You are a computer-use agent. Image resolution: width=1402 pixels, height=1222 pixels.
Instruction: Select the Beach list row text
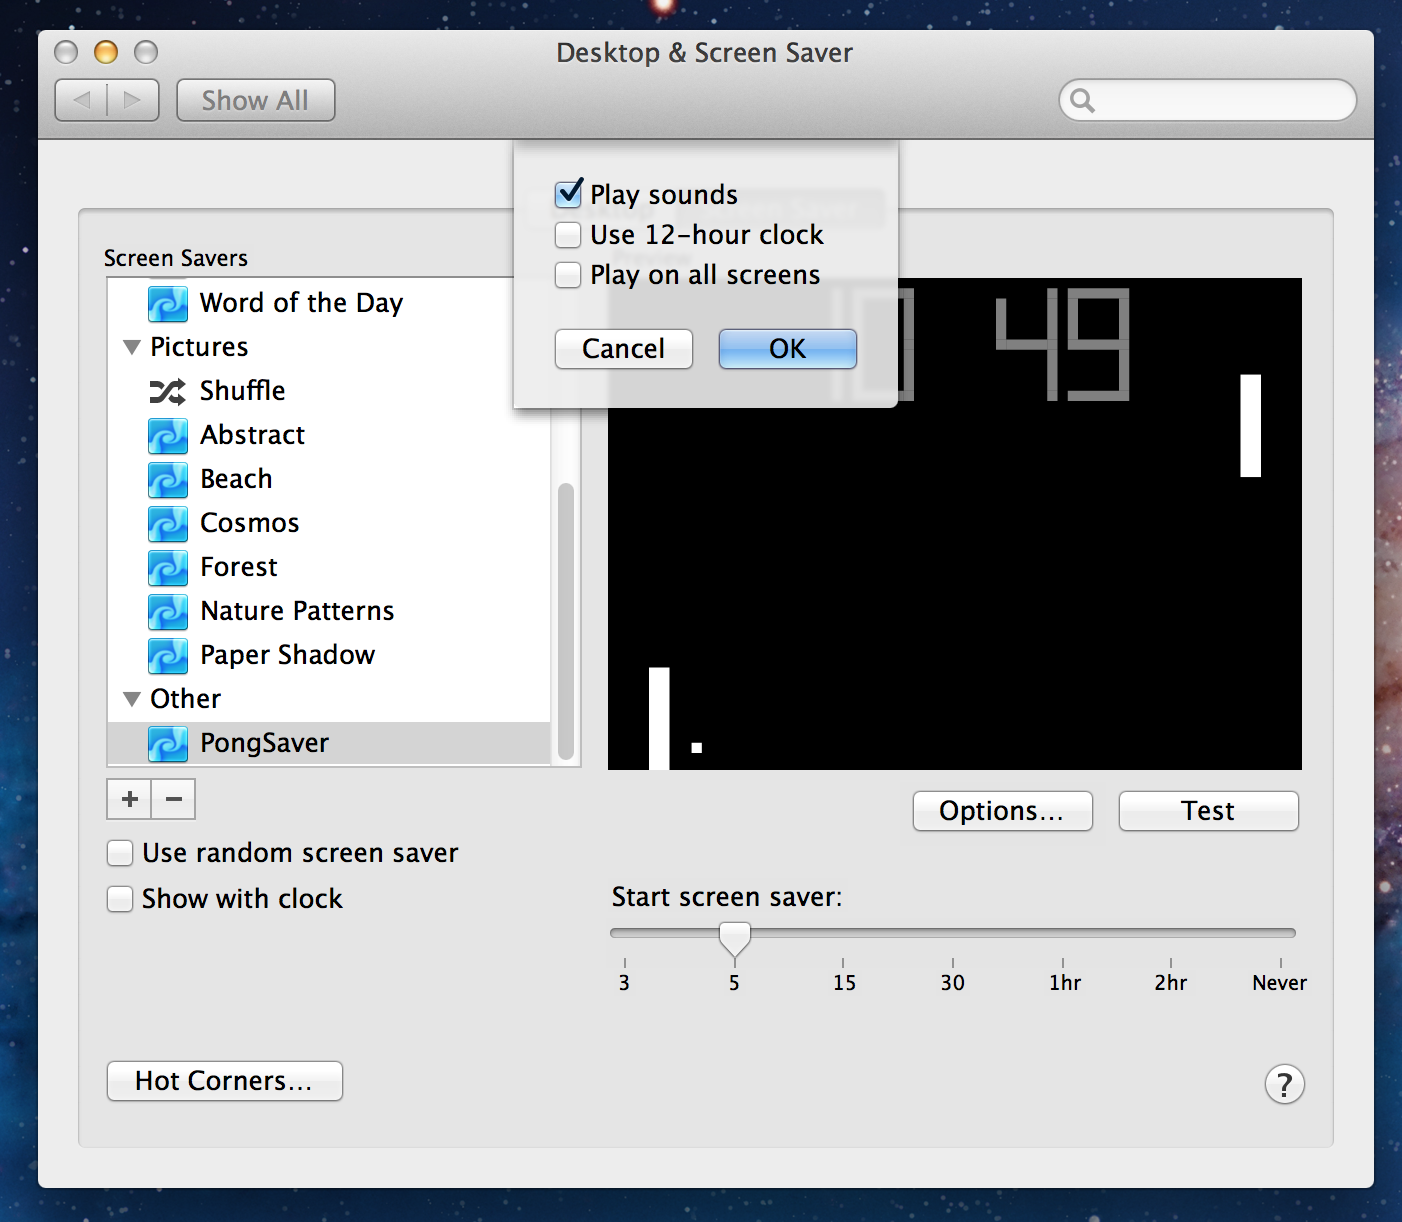click(x=236, y=479)
